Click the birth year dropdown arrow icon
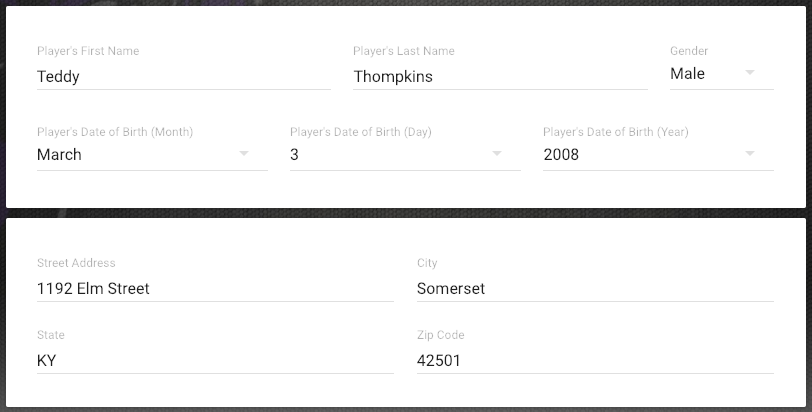This screenshot has height=412, width=812. (x=750, y=154)
